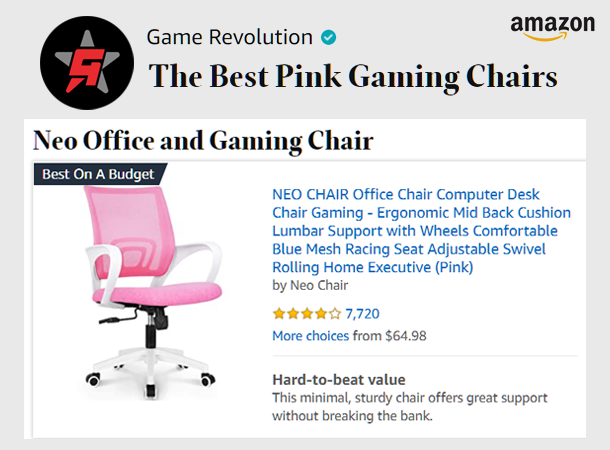Viewport: 610px width, 450px height.
Task: Select the Neo Office and Gaming Chair heading
Action: (x=203, y=141)
